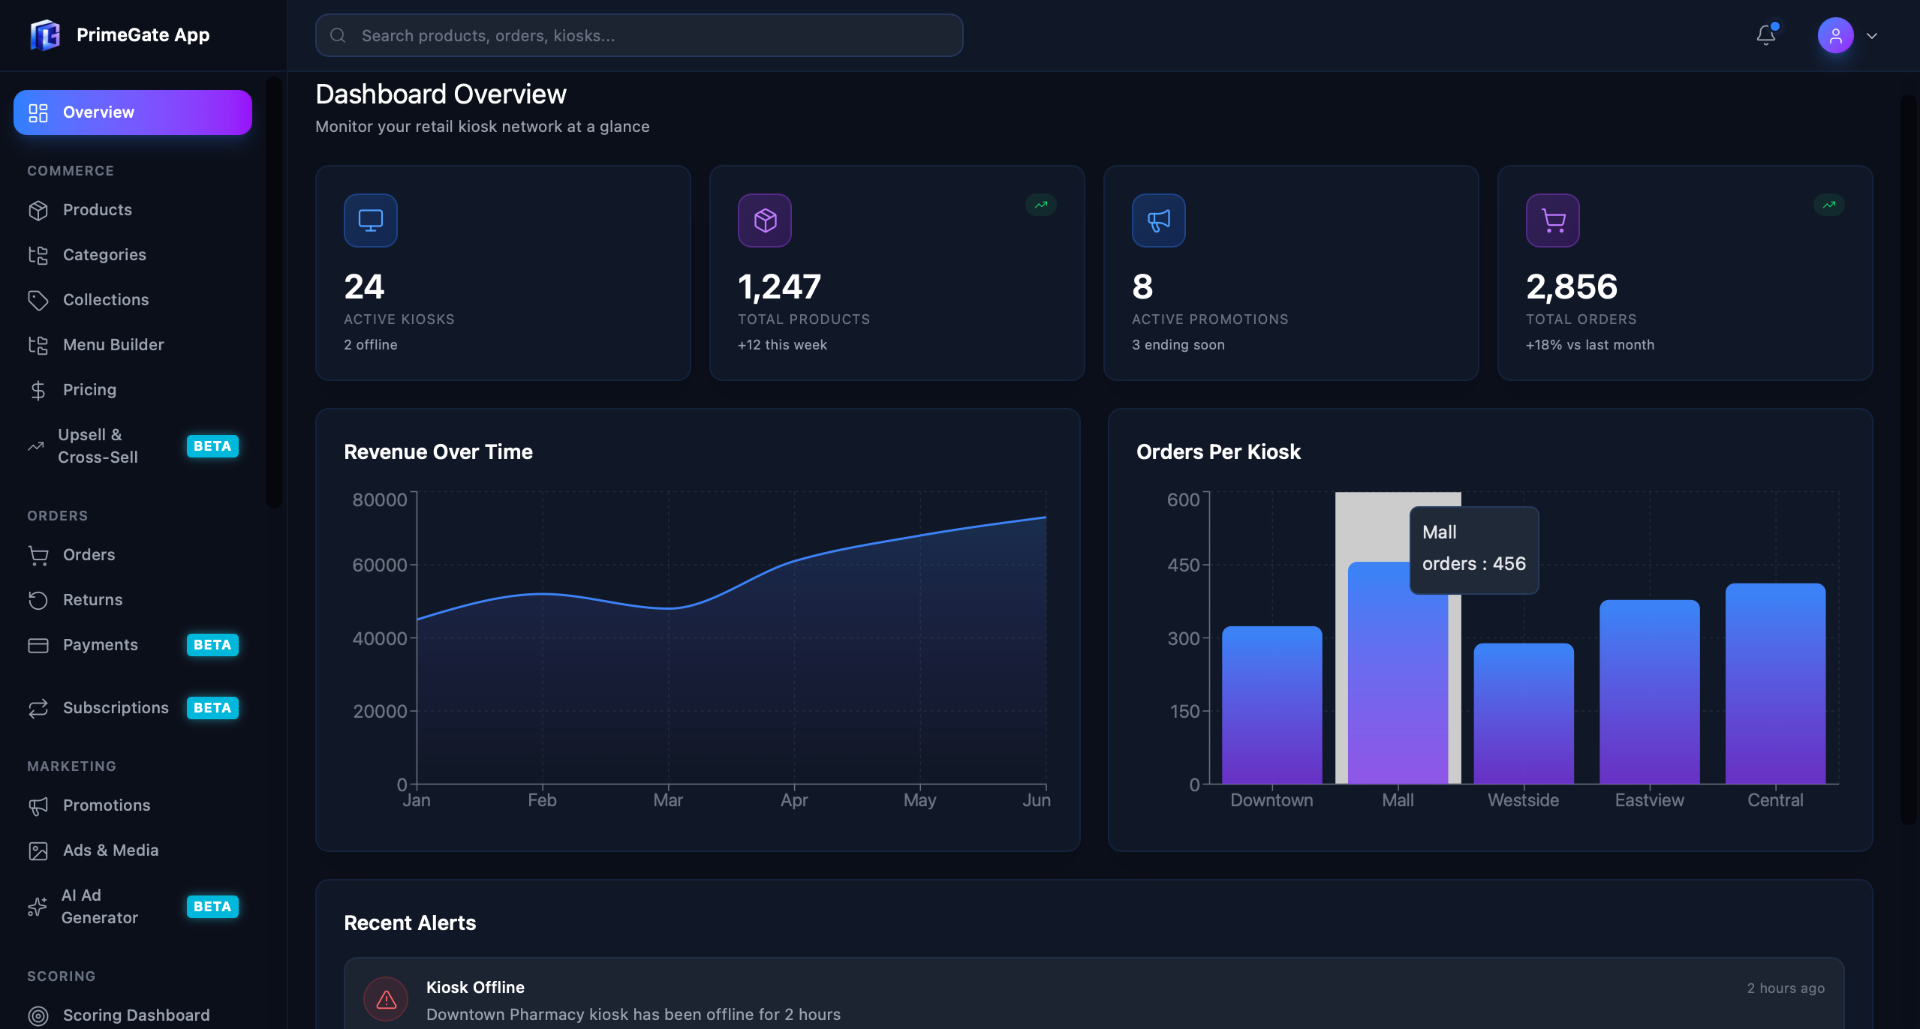
Task: Click the Upsell & Cross-Sell BETA badge
Action: (212, 446)
